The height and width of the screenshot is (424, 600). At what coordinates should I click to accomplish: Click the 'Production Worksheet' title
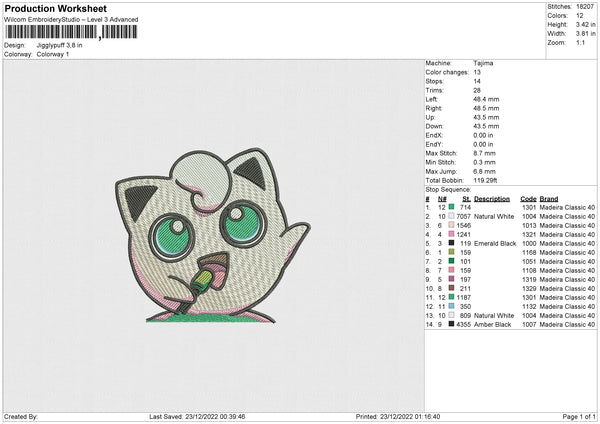[56, 8]
